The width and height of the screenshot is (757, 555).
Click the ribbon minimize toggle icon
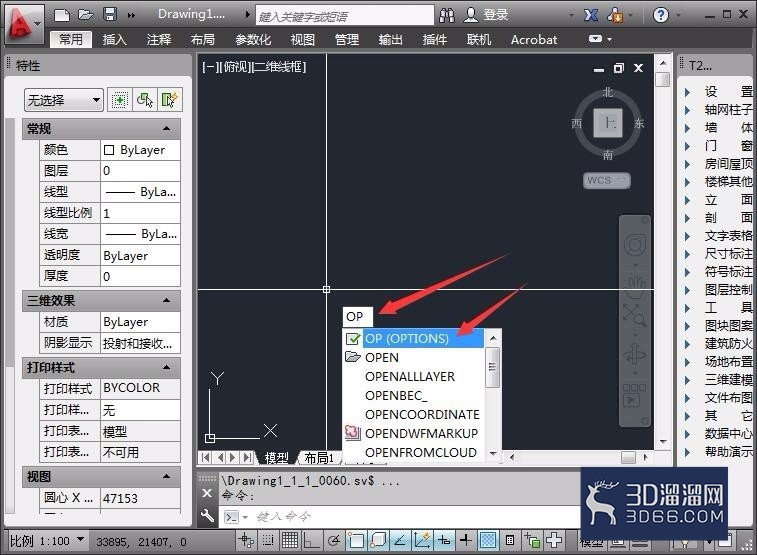coord(595,39)
